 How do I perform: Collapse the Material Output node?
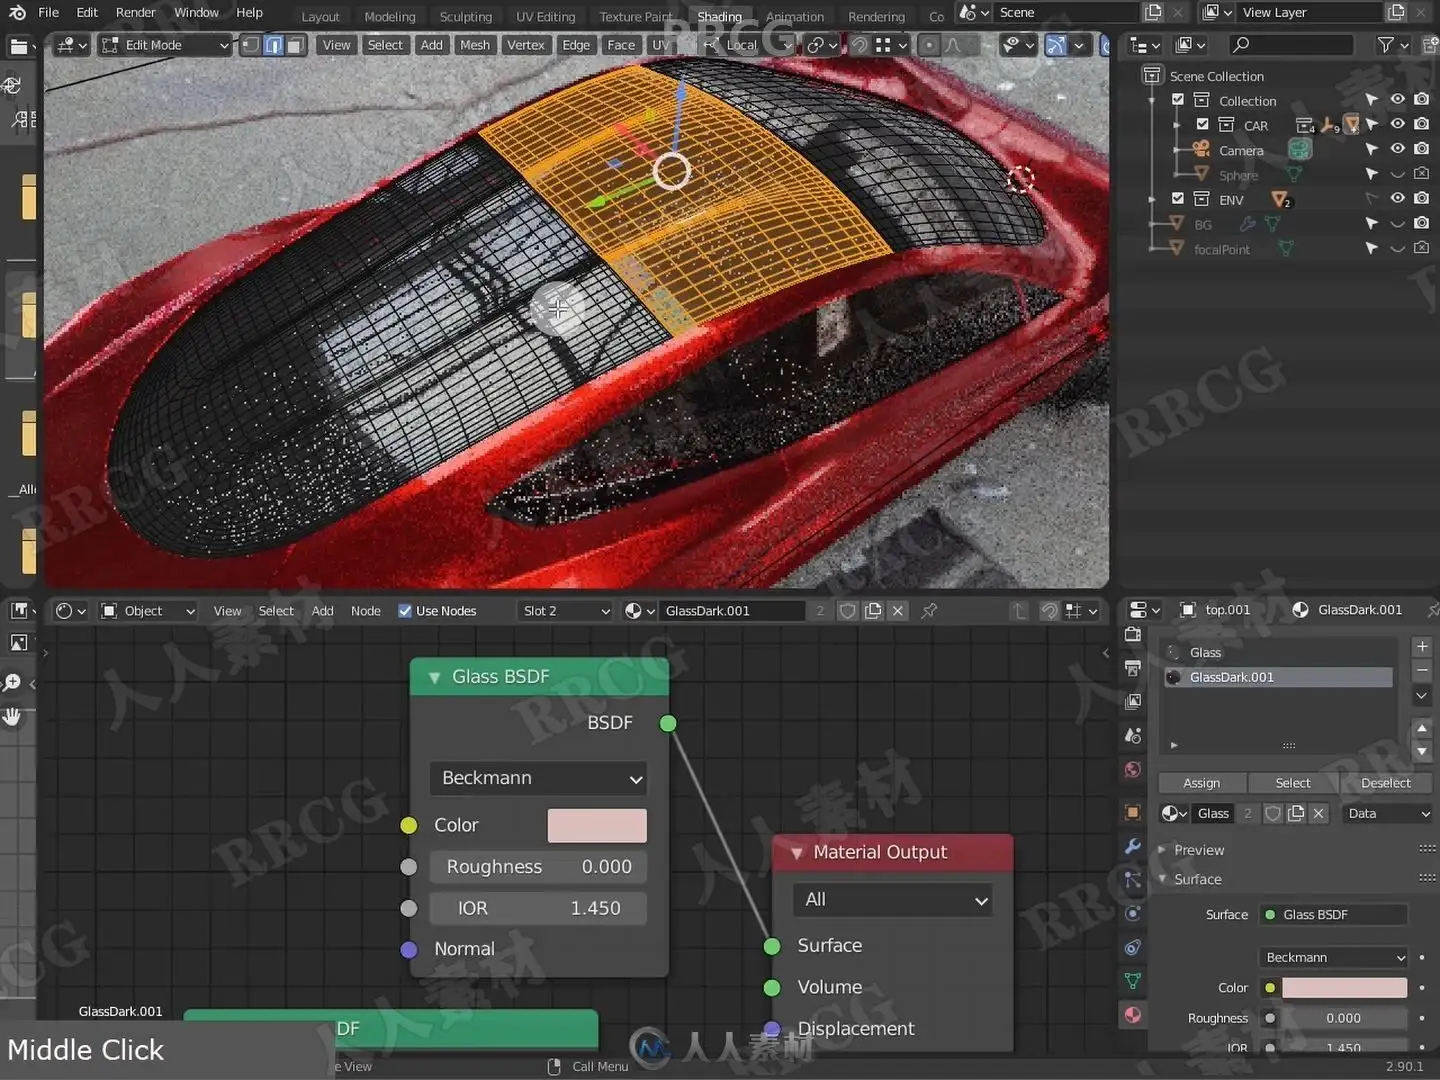pos(796,853)
